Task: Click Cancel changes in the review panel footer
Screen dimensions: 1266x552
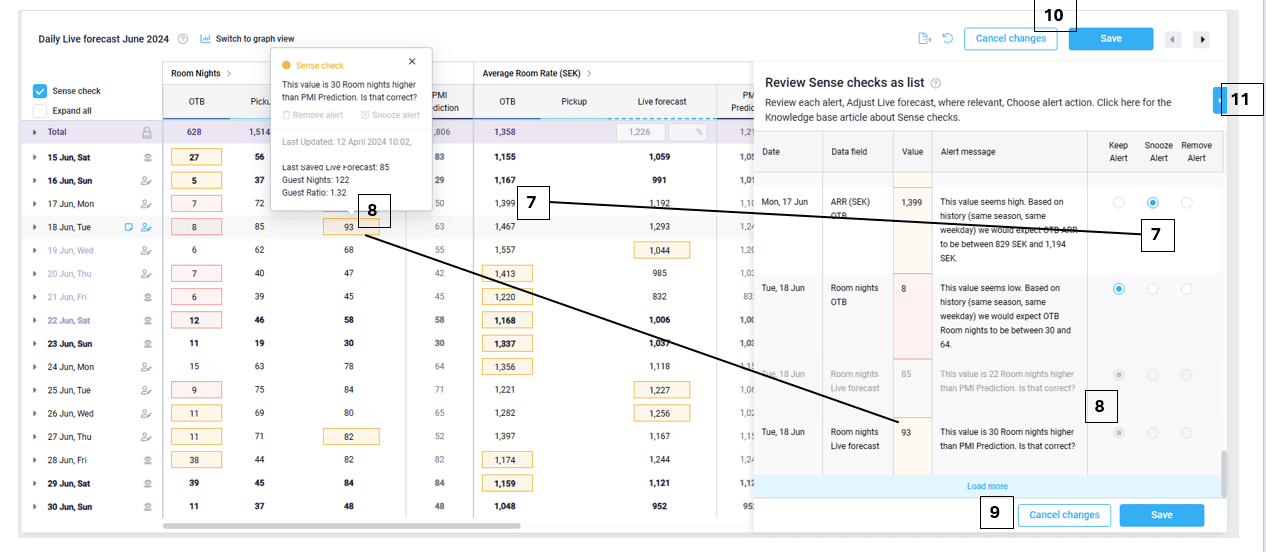Action: pyautogui.click(x=1064, y=515)
